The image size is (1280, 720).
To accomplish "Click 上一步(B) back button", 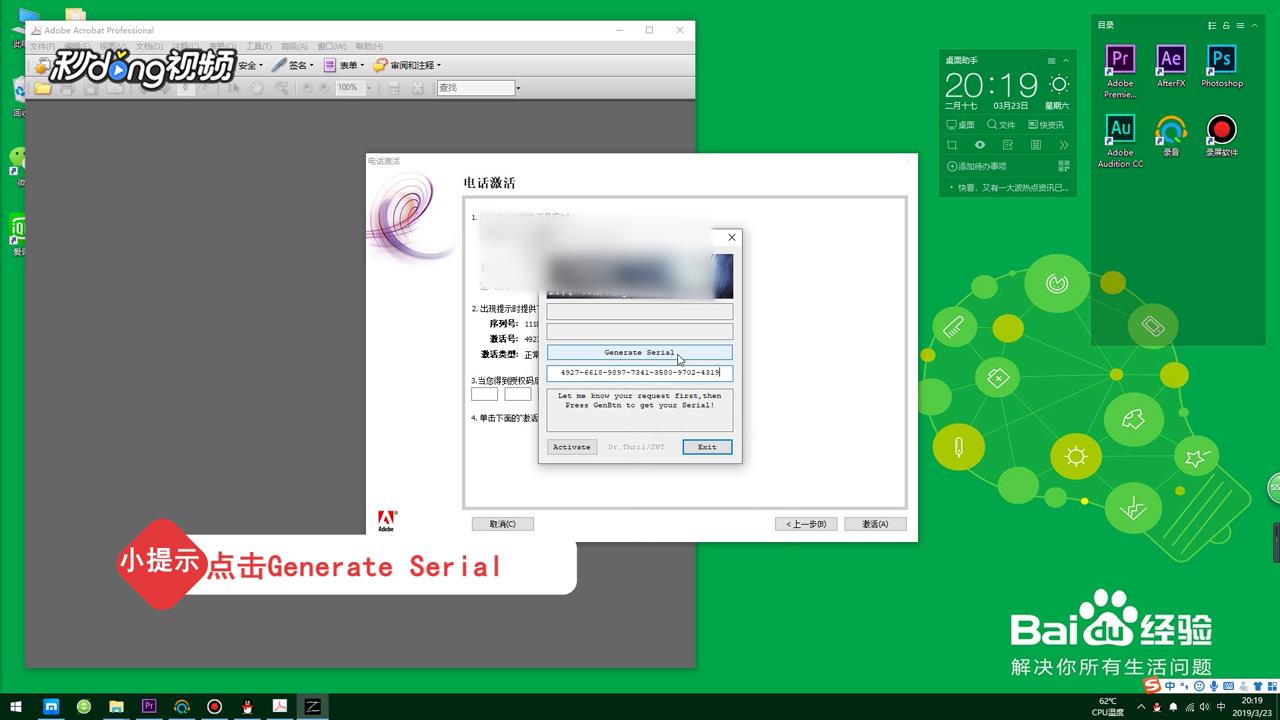I will tap(806, 524).
